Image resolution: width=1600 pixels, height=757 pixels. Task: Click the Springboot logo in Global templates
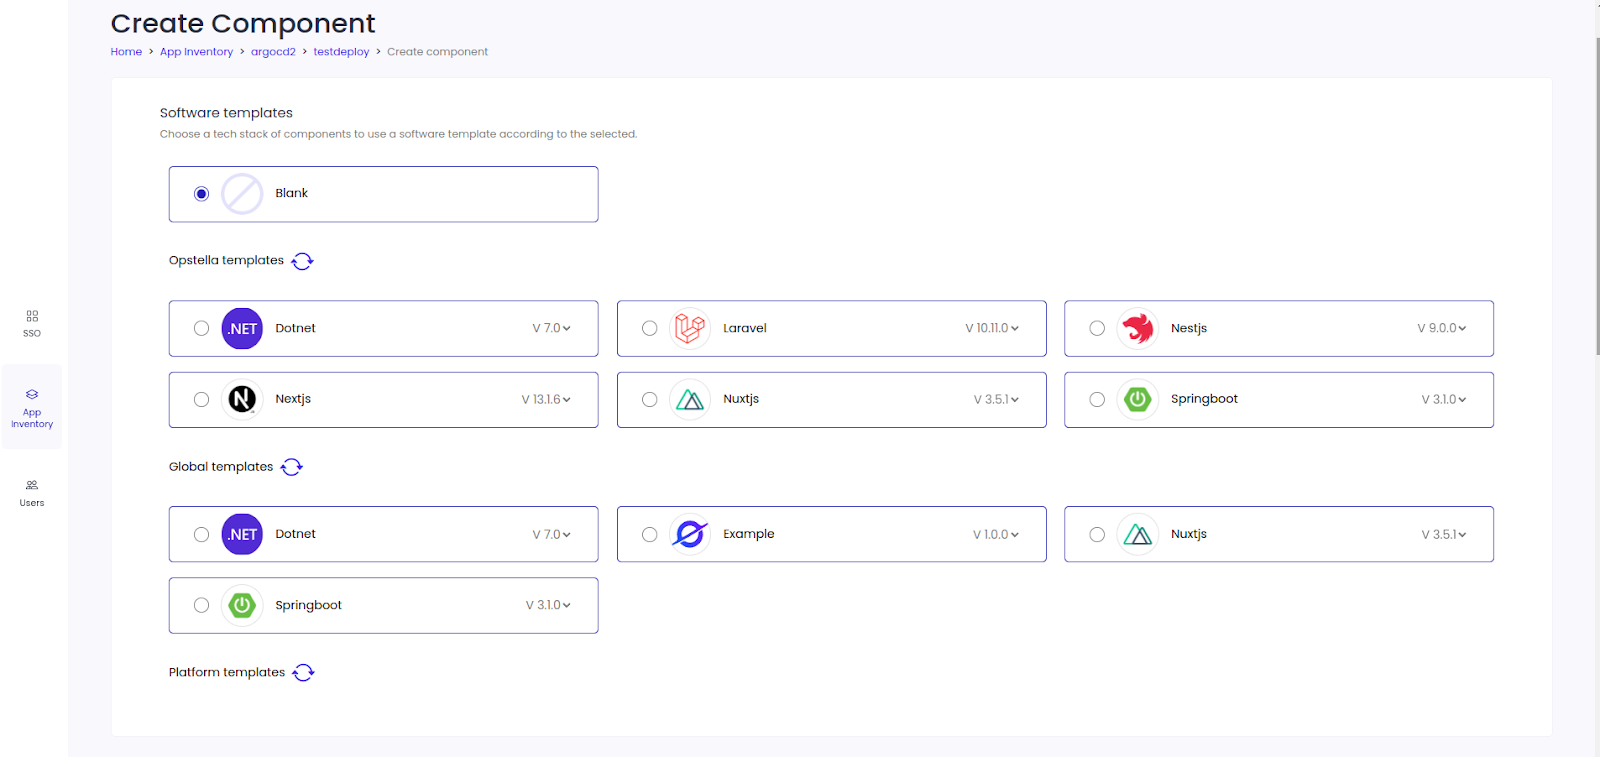242,605
